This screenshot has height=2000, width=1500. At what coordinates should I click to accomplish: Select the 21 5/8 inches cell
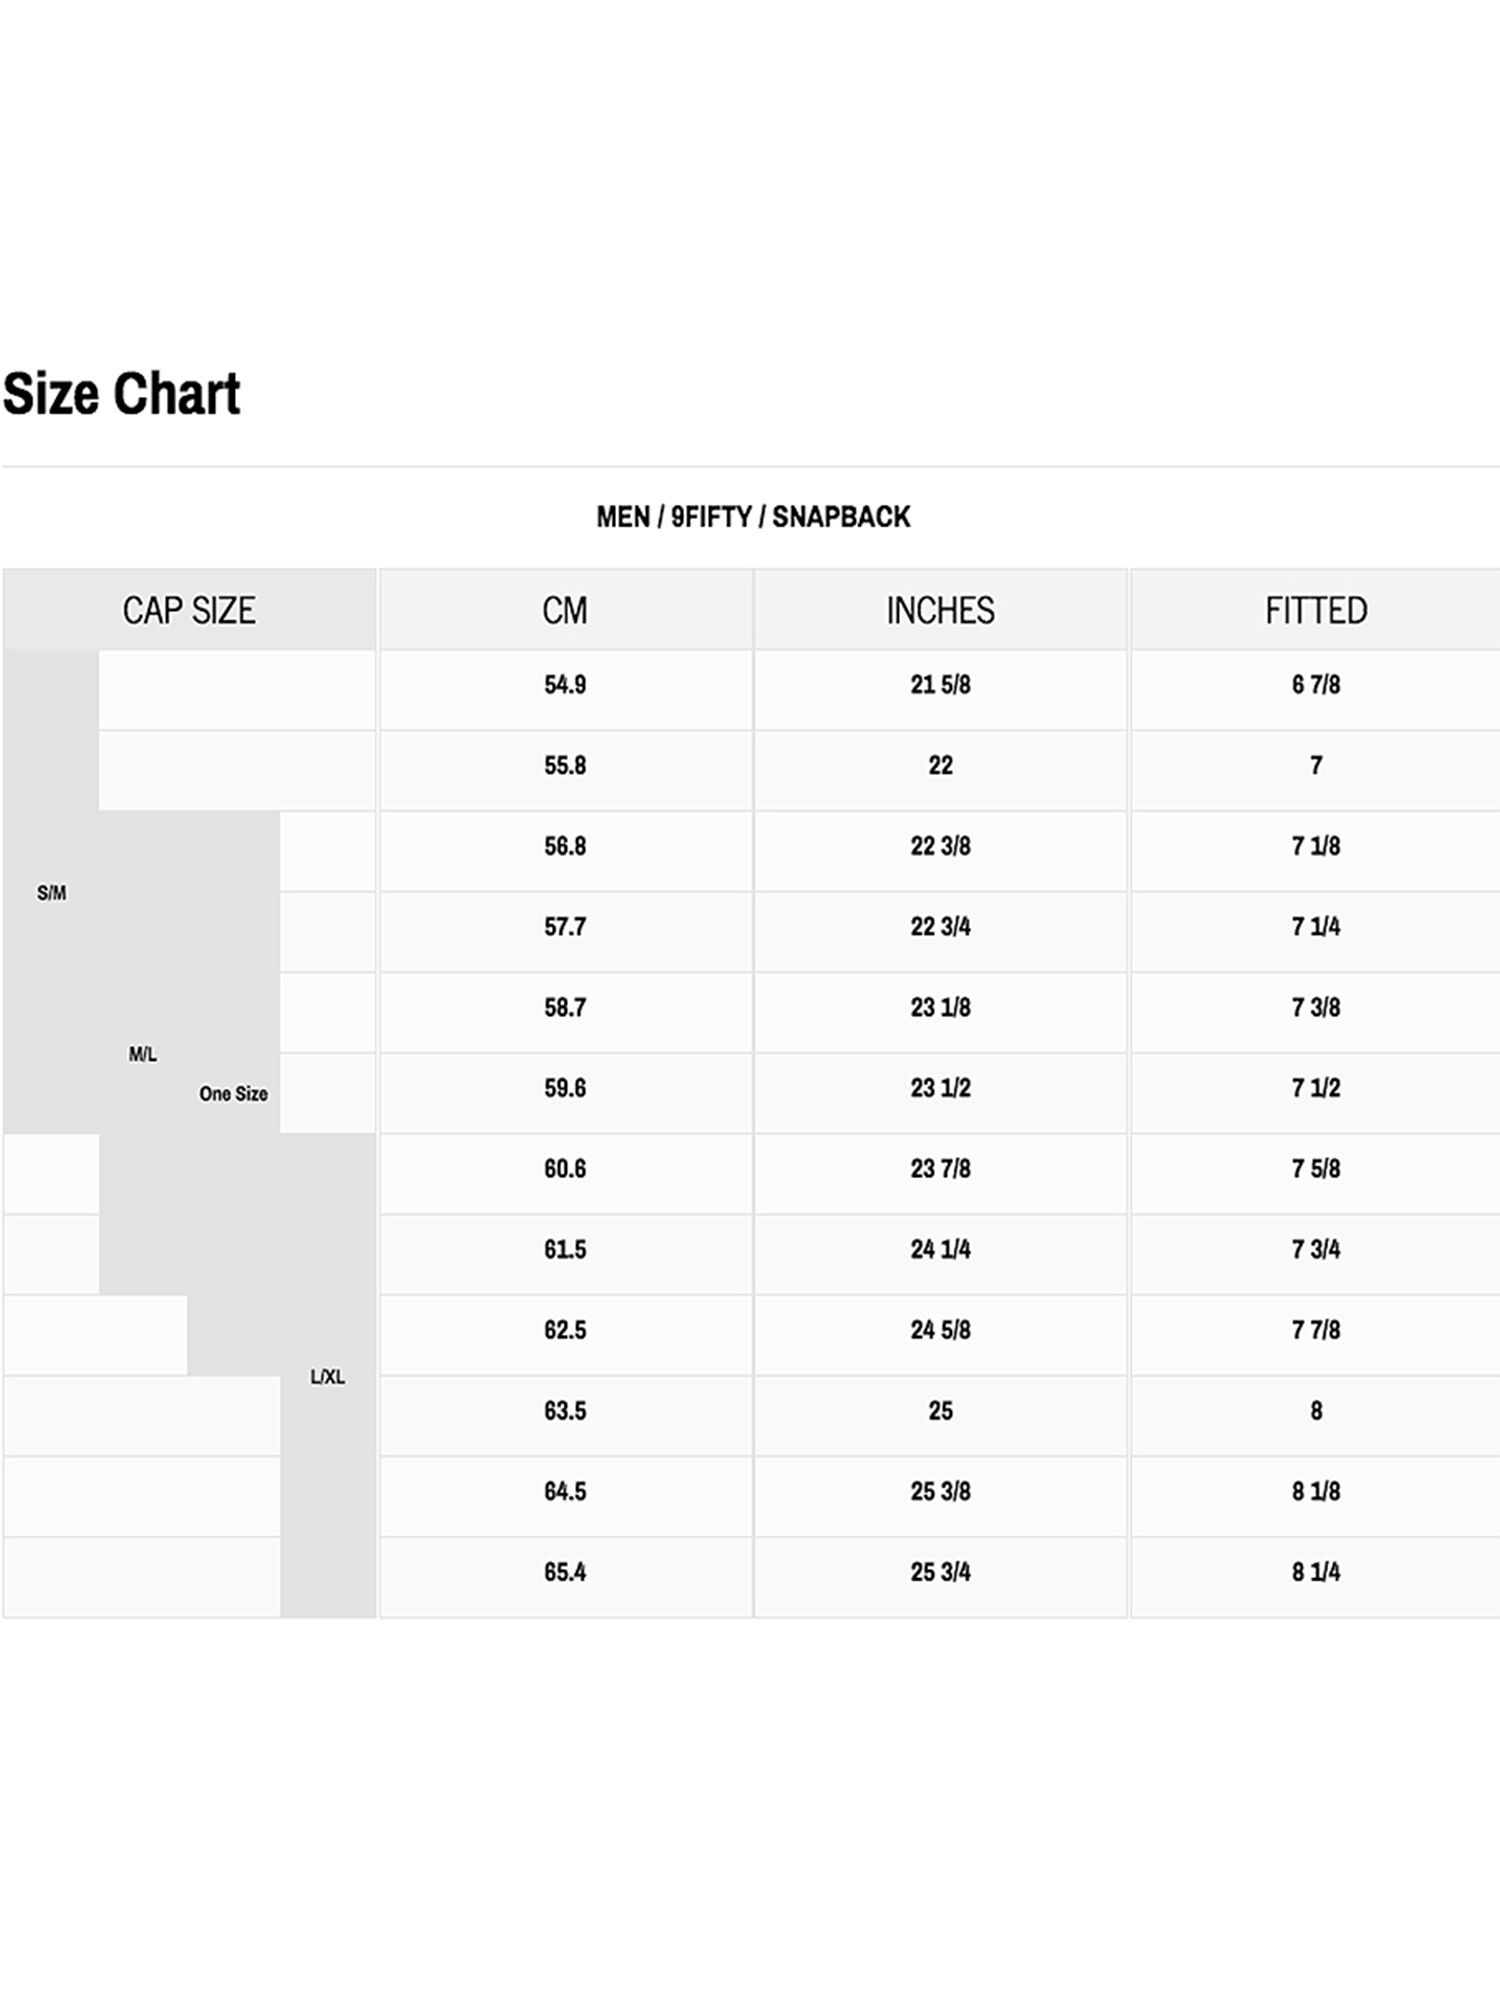click(x=940, y=685)
